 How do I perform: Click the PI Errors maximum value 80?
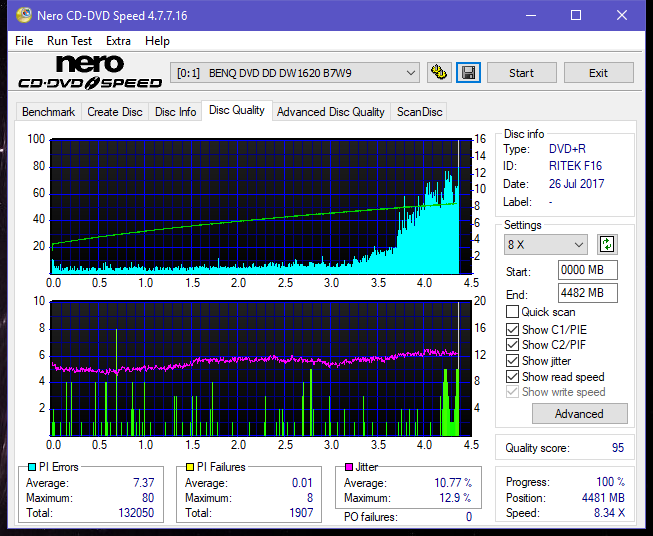click(148, 498)
